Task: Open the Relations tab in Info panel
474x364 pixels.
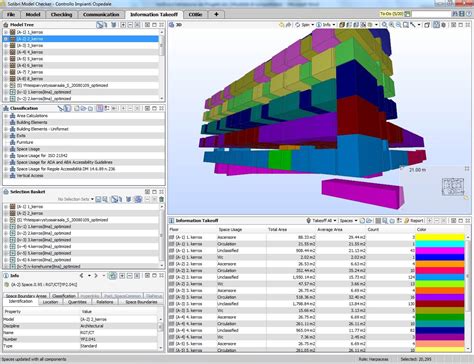Action: 105,302
